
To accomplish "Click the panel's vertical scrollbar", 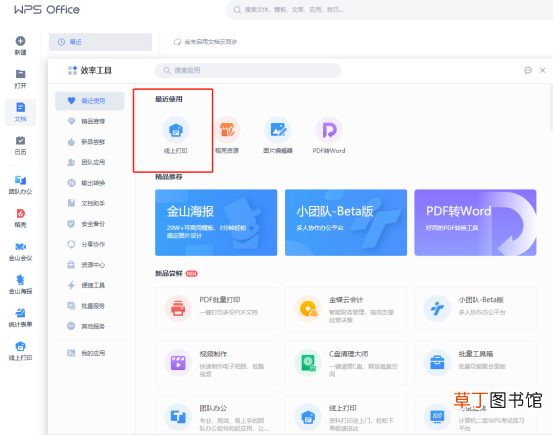I will tap(551, 107).
